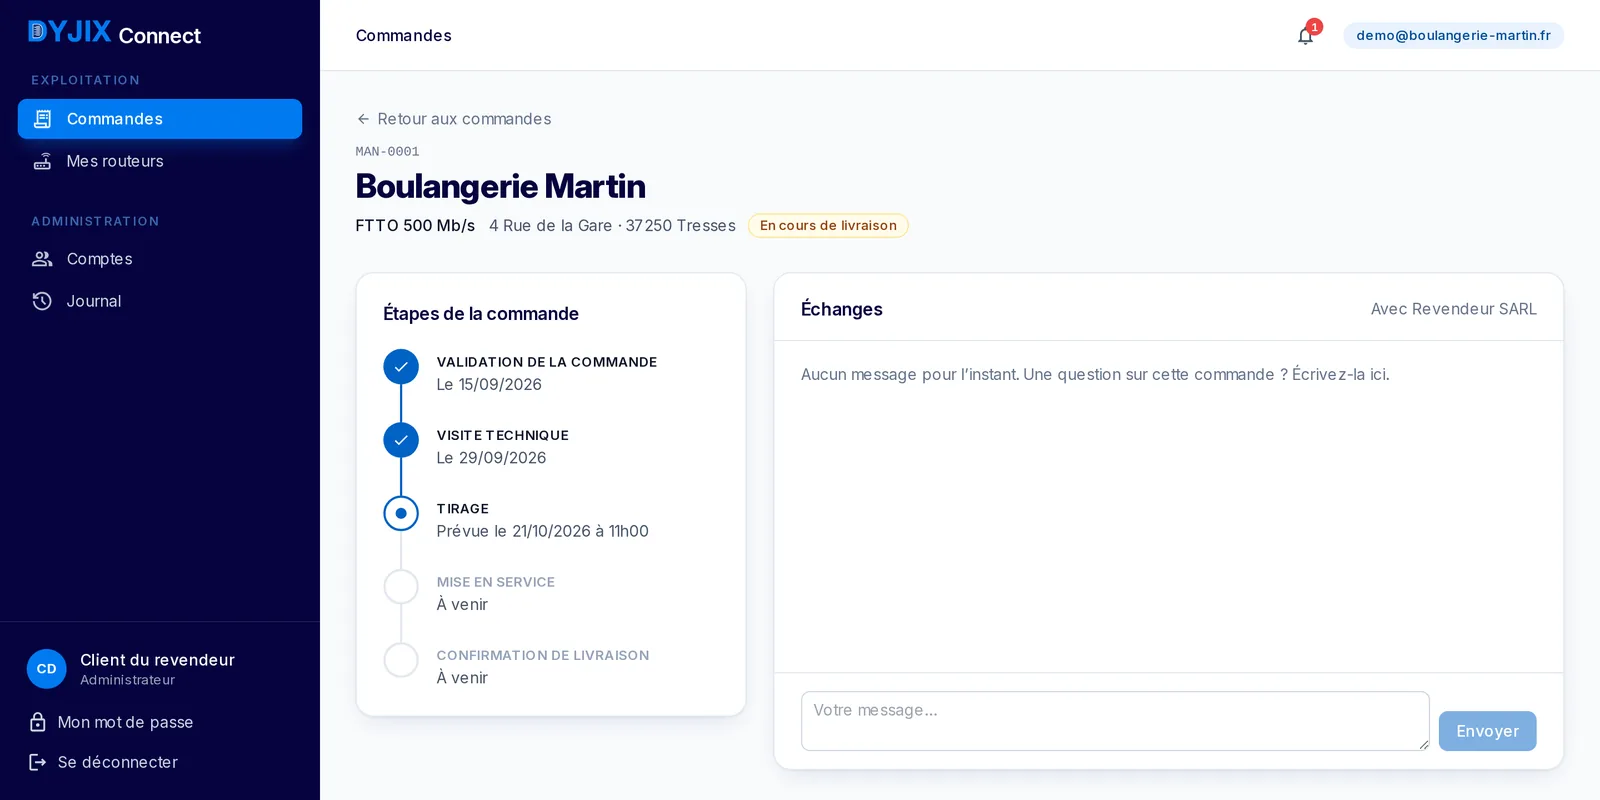This screenshot has width=1600, height=800.
Task: Click the Journal history icon
Action: click(42, 301)
